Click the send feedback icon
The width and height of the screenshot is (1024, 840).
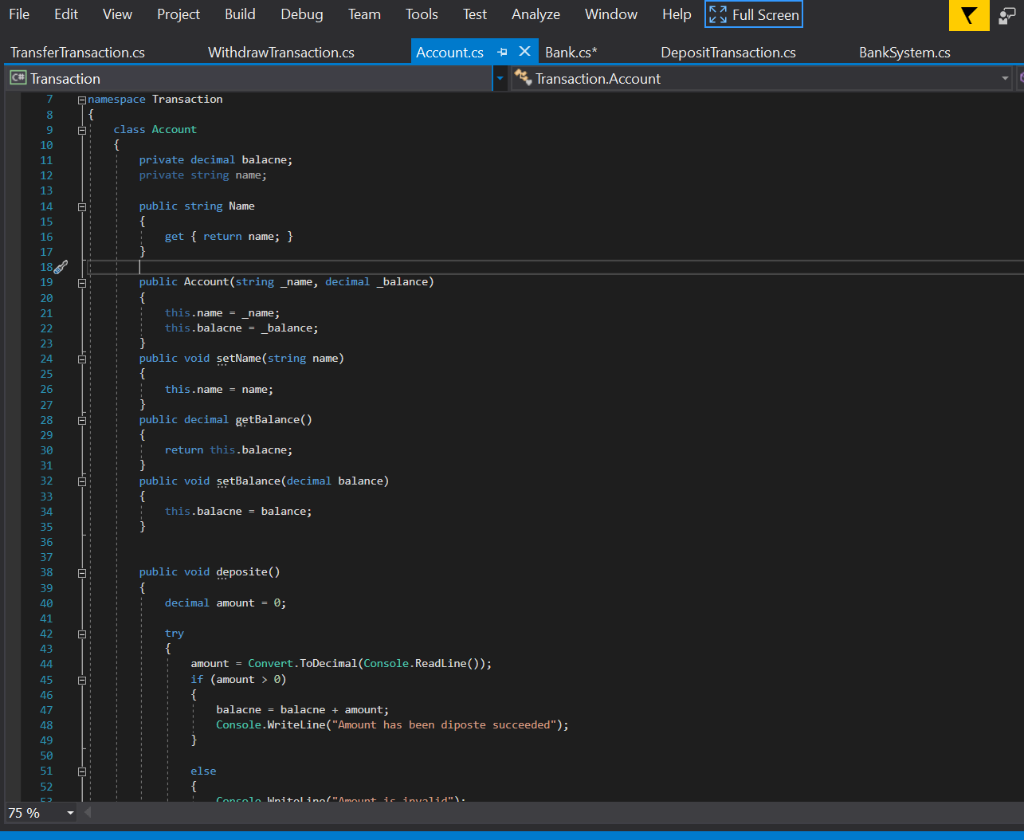coord(1007,15)
